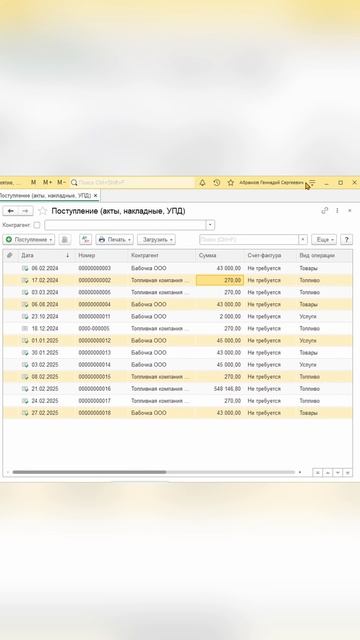The height and width of the screenshot is (640, 360).
Task: Move down one row navigation button
Action: (338, 473)
